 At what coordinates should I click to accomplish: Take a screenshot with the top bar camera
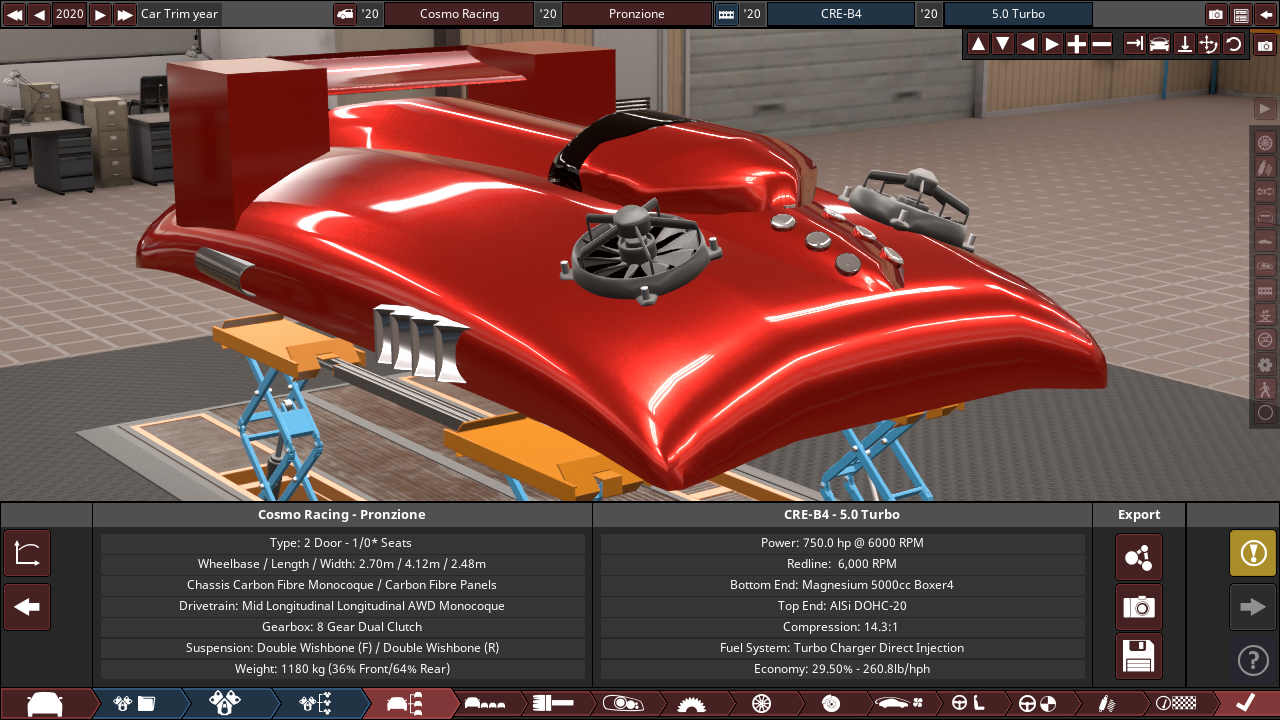(x=1216, y=14)
